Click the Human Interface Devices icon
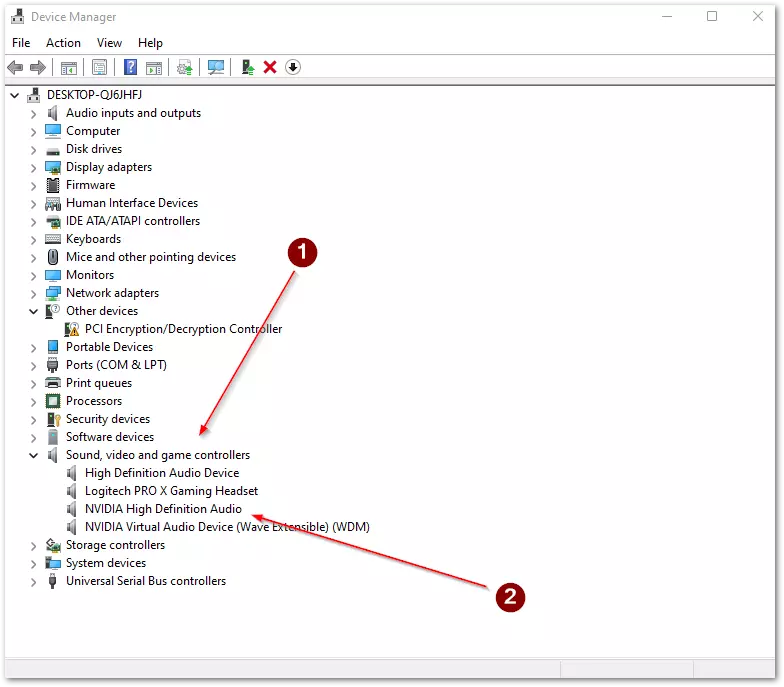 pos(53,203)
